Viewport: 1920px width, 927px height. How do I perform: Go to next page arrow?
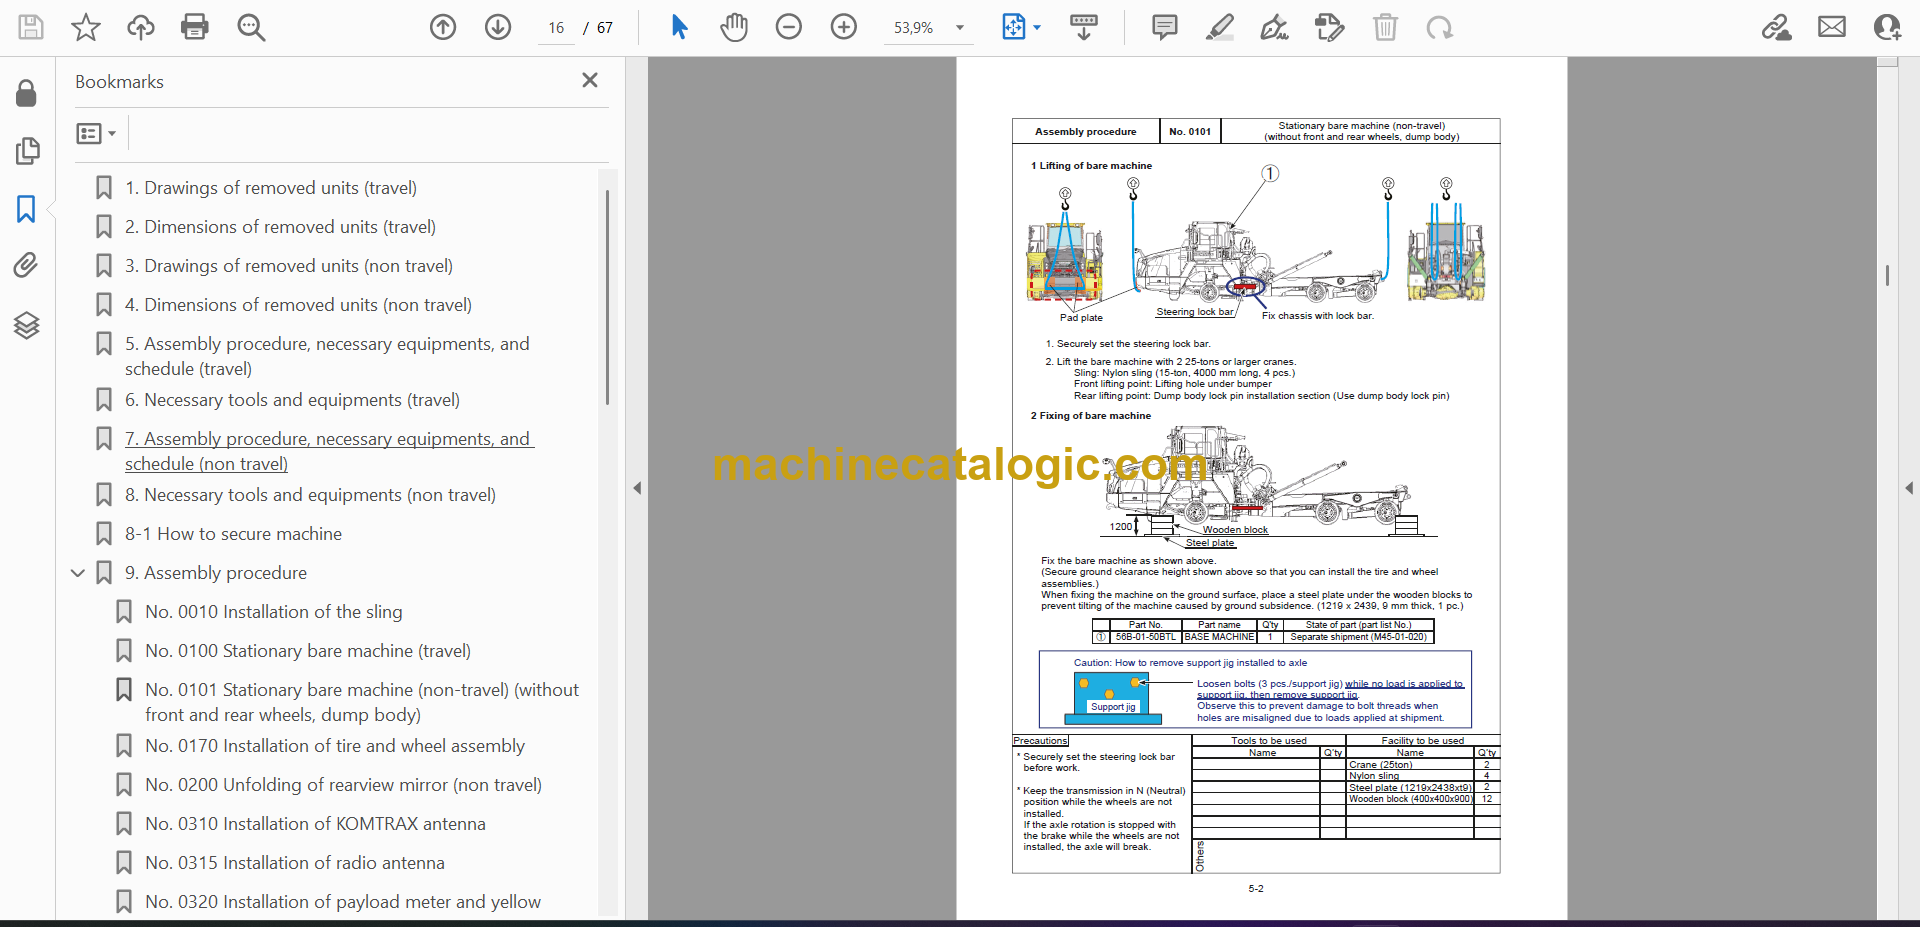498,27
